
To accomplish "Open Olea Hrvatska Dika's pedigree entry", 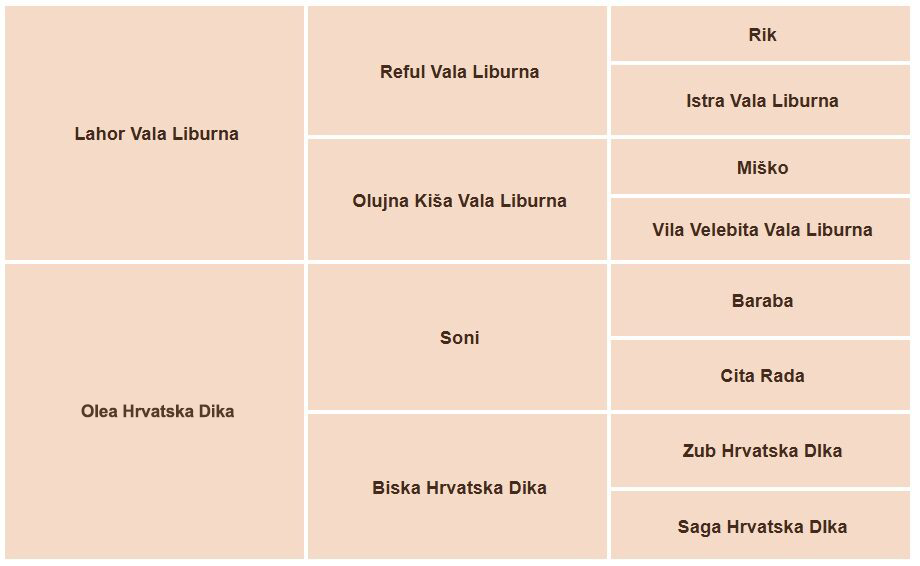I will pos(157,411).
